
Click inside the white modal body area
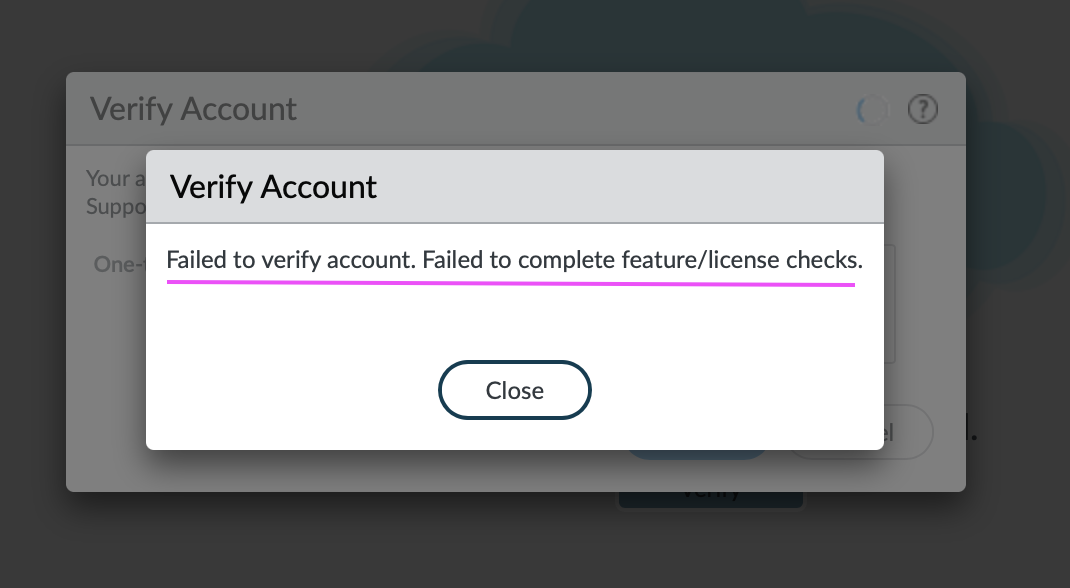515,330
